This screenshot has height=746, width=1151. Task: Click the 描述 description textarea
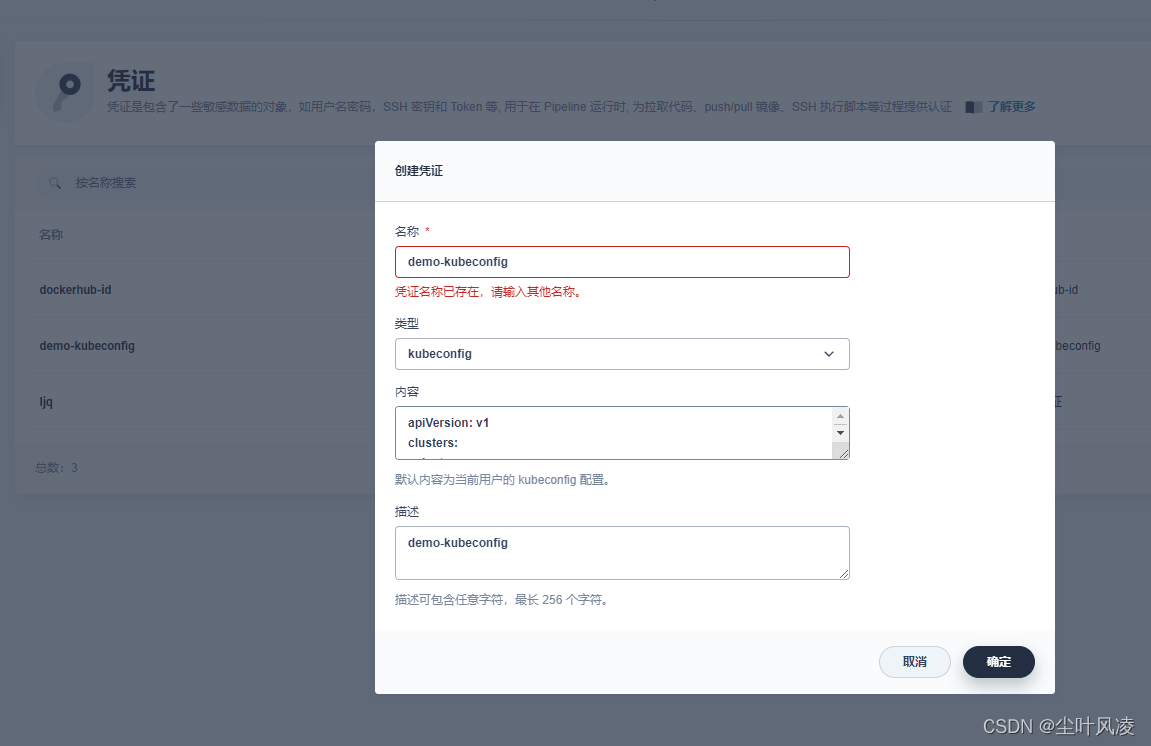click(622, 553)
